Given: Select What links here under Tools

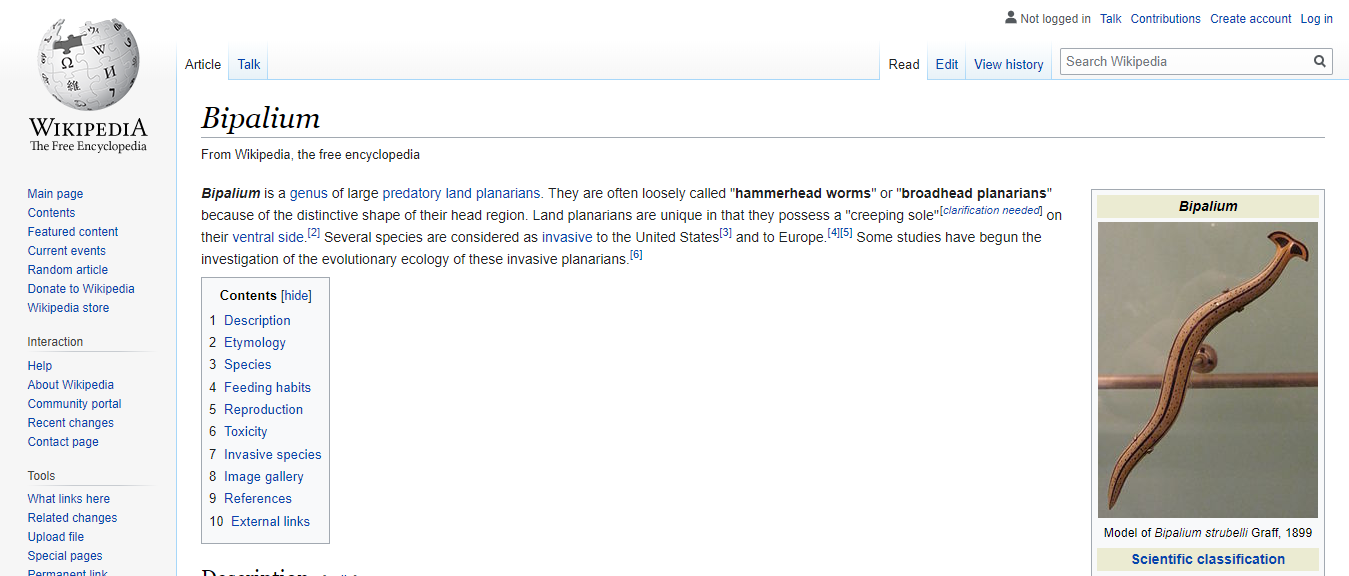Looking at the screenshot, I should (69, 499).
